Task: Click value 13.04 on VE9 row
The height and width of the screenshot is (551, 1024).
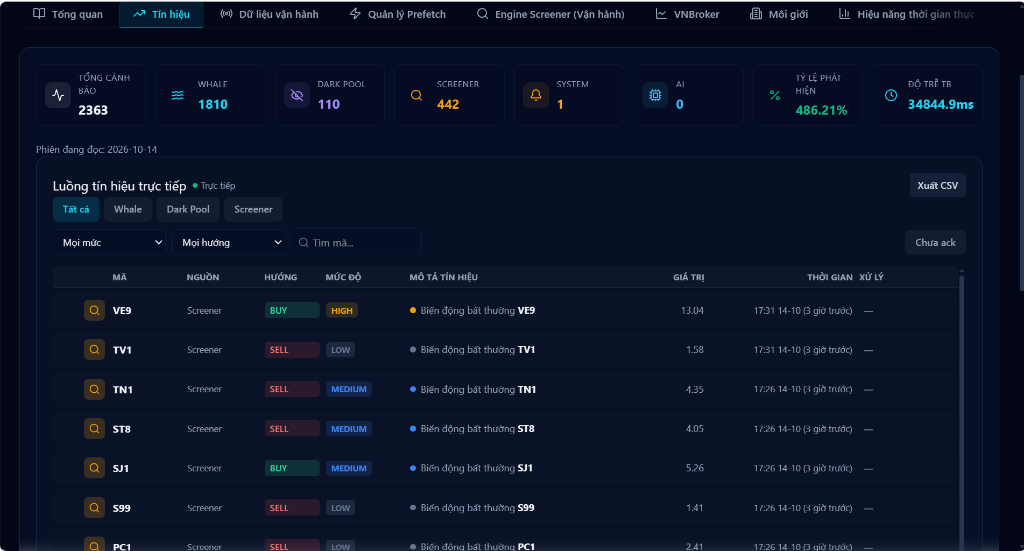Action: point(692,310)
